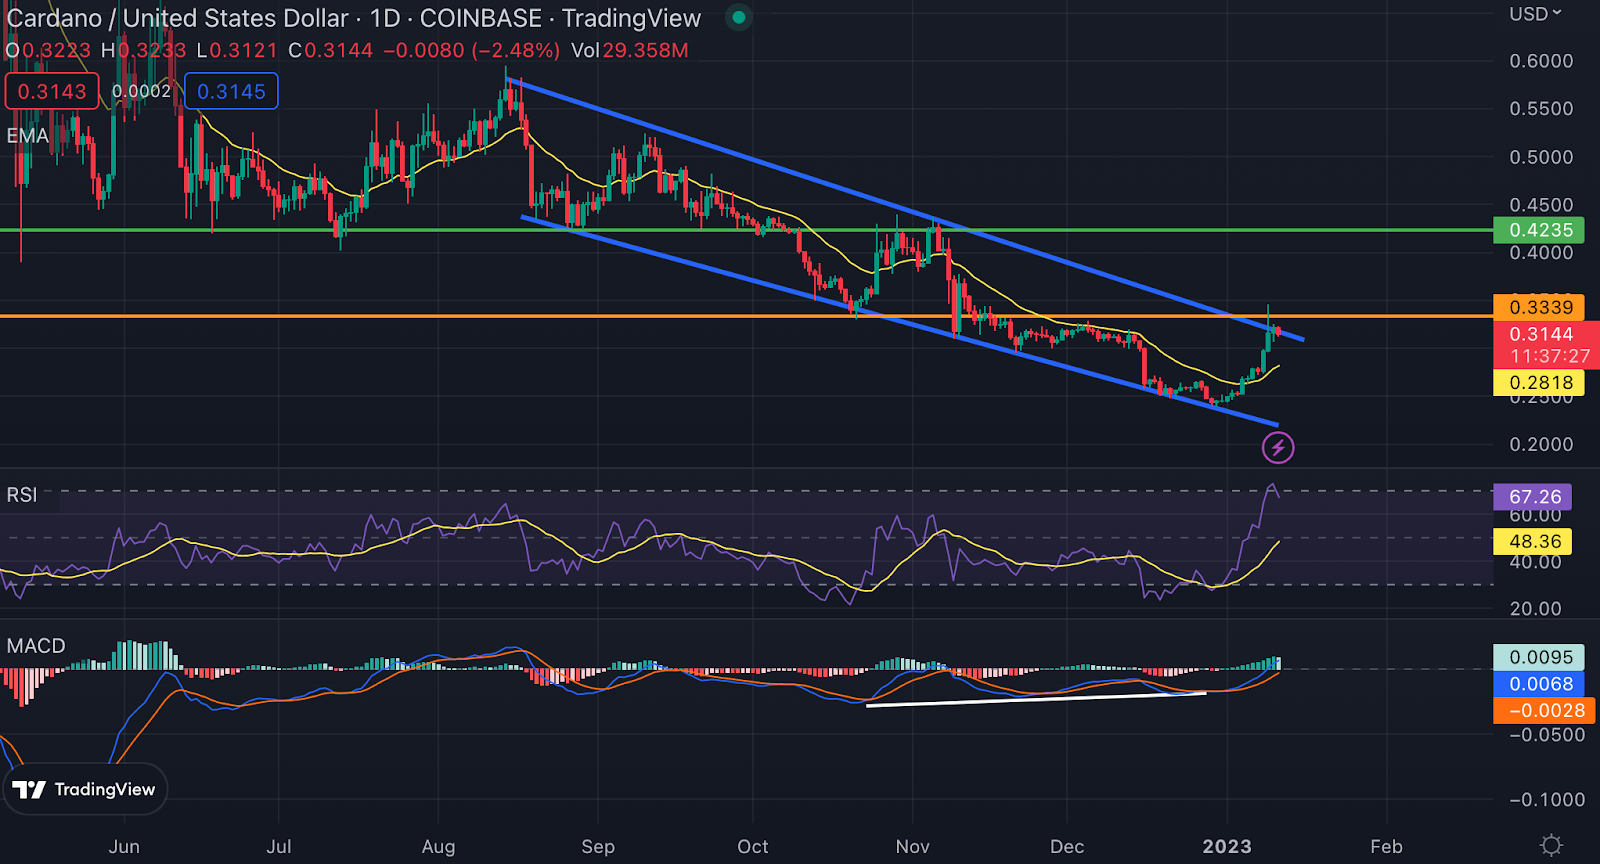Click the 2023 label on time axis

coord(1227,846)
